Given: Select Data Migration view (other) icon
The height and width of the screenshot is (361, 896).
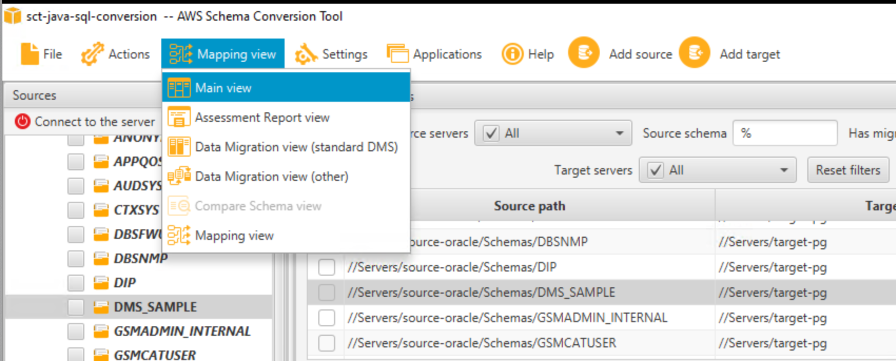Looking at the screenshot, I should 179,177.
